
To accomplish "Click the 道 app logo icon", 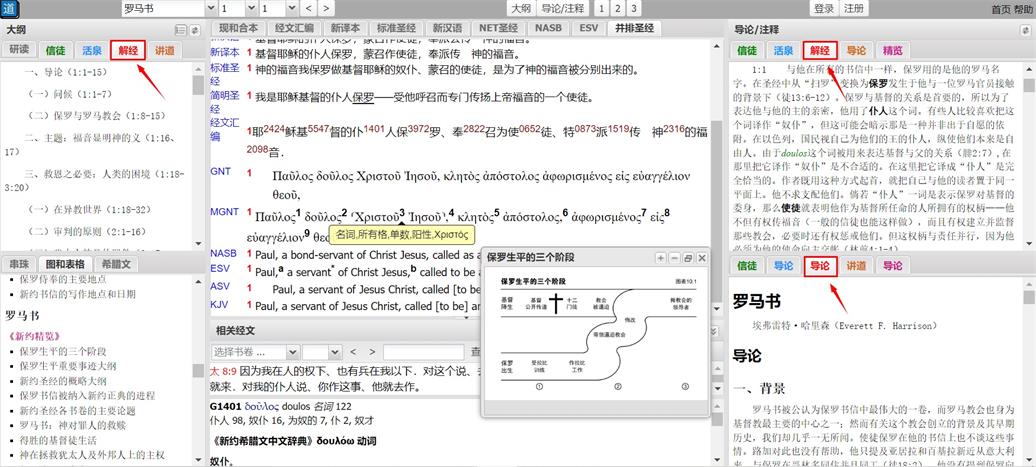I will 10,9.
